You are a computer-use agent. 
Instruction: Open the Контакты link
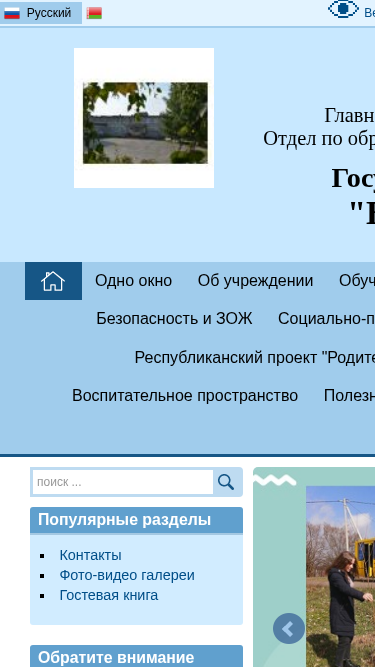tap(91, 555)
